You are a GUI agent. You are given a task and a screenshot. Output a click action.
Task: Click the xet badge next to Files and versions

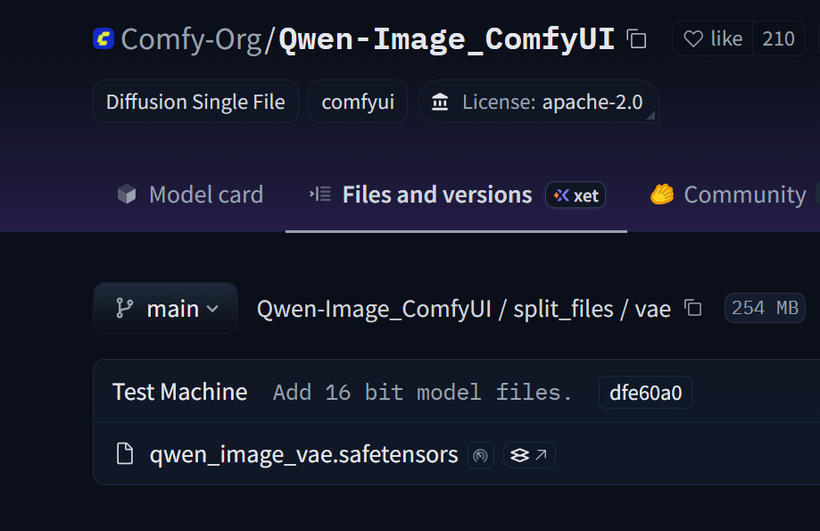(x=575, y=195)
